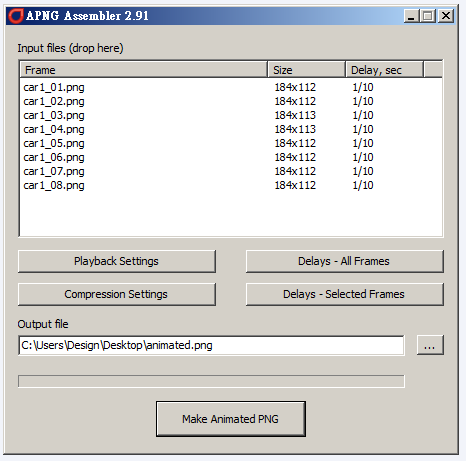The width and height of the screenshot is (466, 461).
Task: Click the 1/10 delay of car1_05.png
Action: (363, 143)
